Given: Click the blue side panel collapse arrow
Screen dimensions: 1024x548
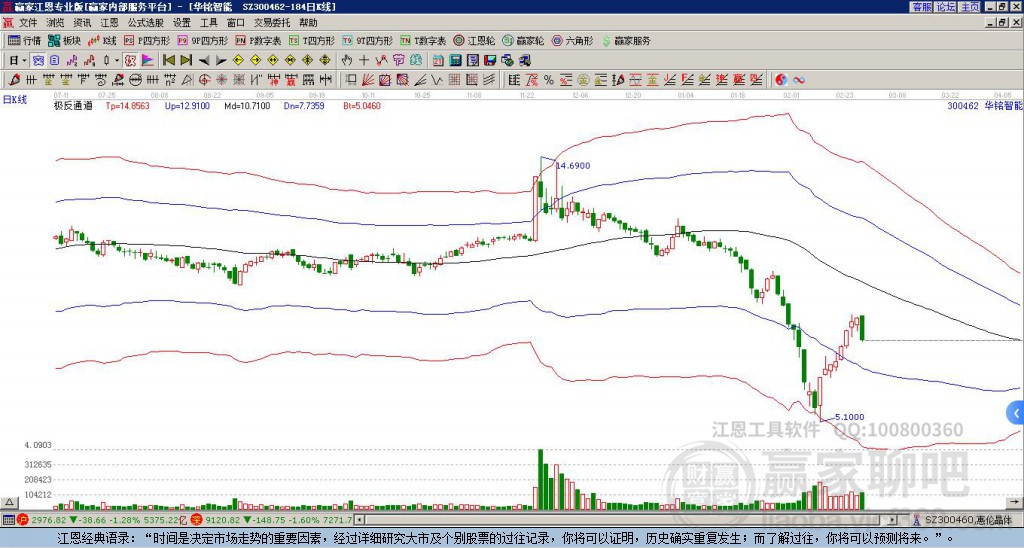Looking at the screenshot, I should pos(1016,413).
